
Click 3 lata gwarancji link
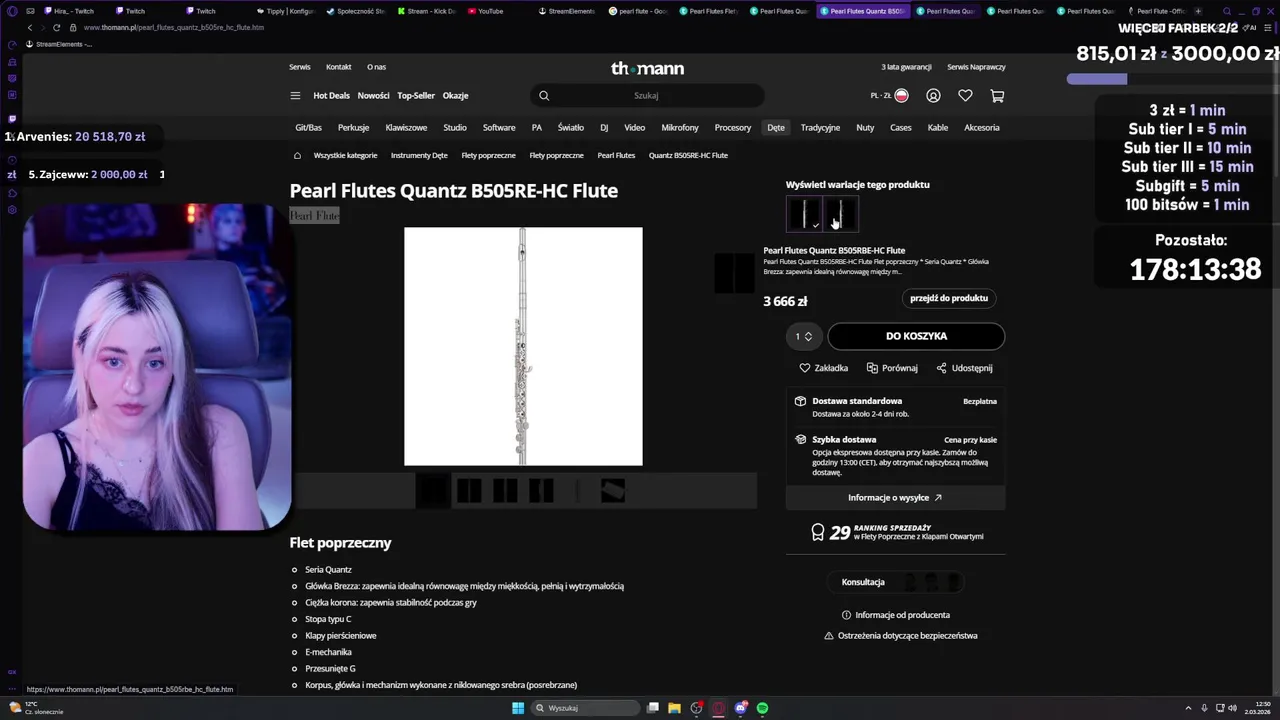click(x=906, y=67)
